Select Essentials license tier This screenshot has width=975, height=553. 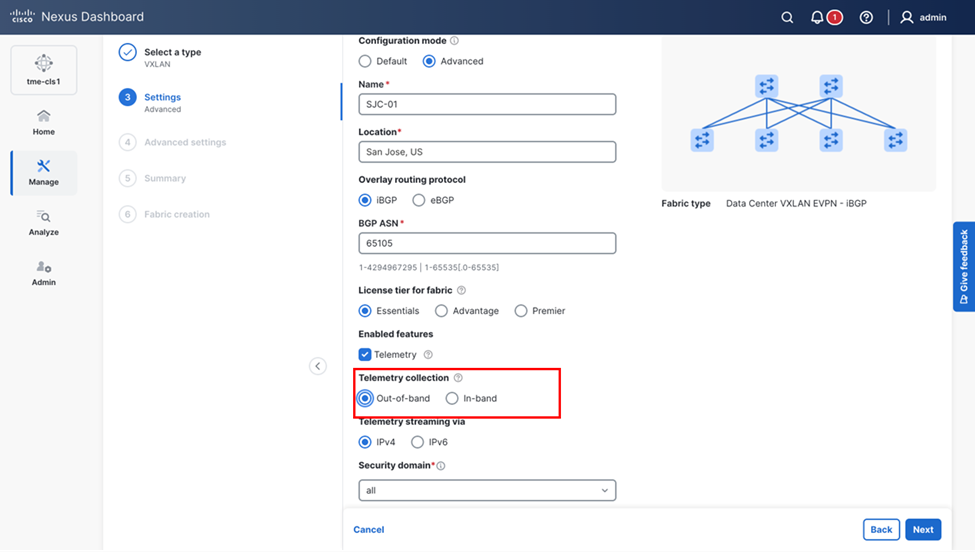tap(365, 311)
